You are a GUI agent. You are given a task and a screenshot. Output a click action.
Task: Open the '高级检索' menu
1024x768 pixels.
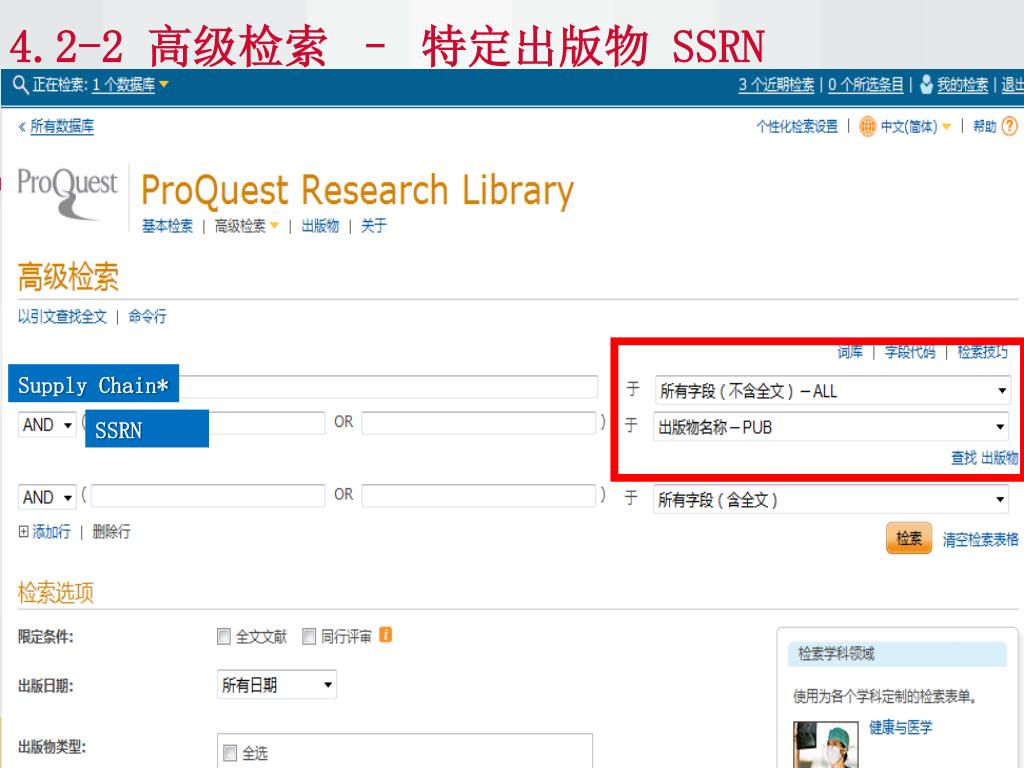click(246, 226)
